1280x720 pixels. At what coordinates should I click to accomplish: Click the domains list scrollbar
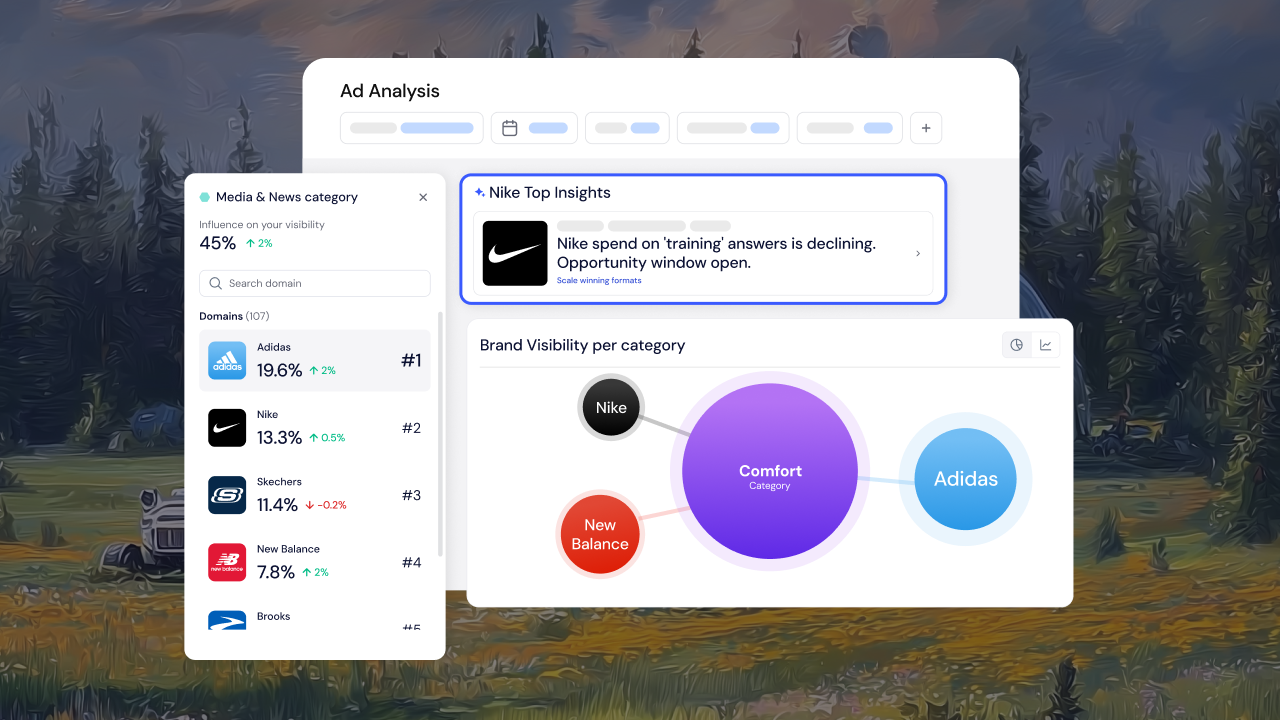pos(441,434)
